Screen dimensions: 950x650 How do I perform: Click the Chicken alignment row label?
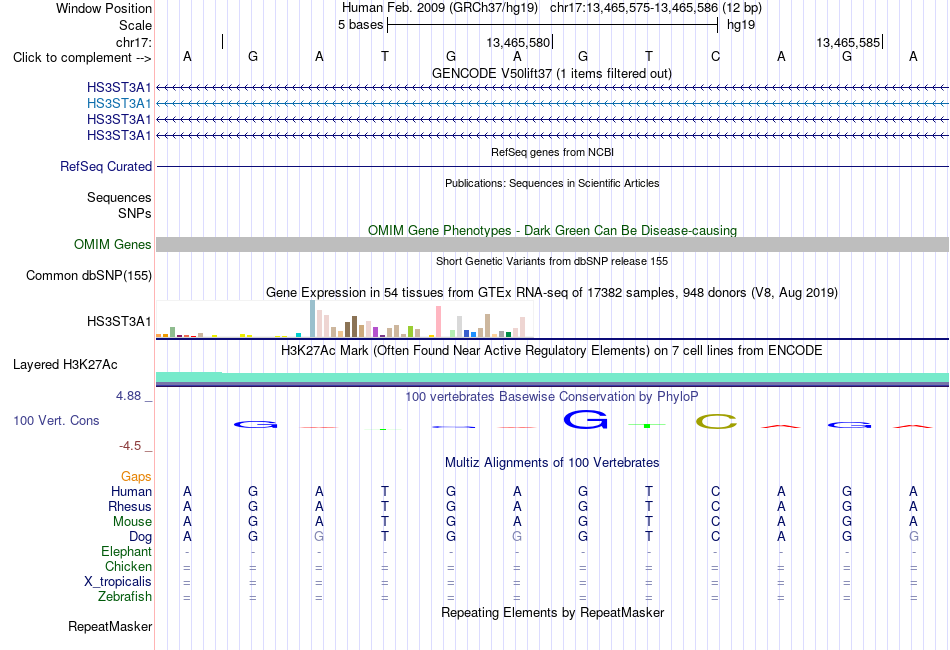[x=128, y=566]
